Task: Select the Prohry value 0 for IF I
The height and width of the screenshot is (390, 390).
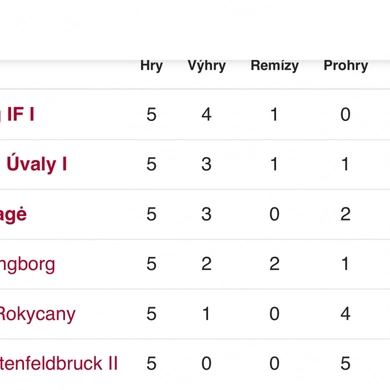Action: (x=345, y=115)
